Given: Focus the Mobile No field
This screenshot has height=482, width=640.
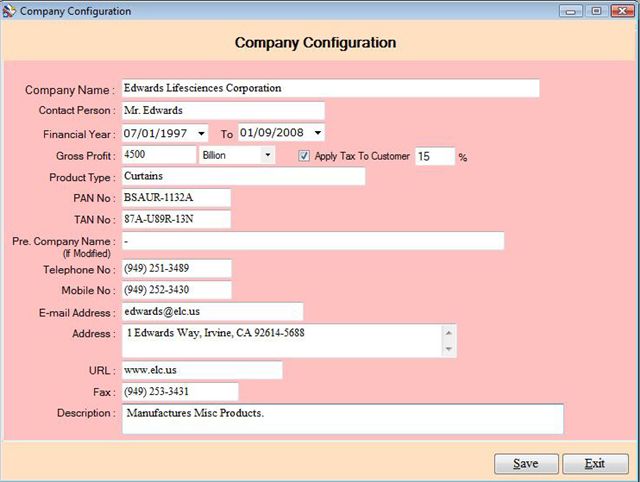Looking at the screenshot, I should coord(177,290).
